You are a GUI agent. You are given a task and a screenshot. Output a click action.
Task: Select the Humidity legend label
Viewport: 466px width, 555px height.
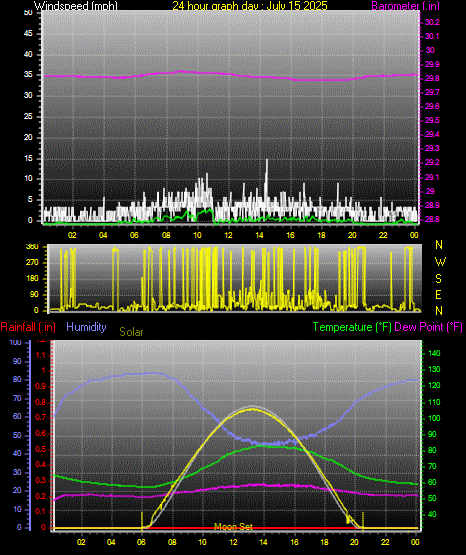click(x=86, y=327)
